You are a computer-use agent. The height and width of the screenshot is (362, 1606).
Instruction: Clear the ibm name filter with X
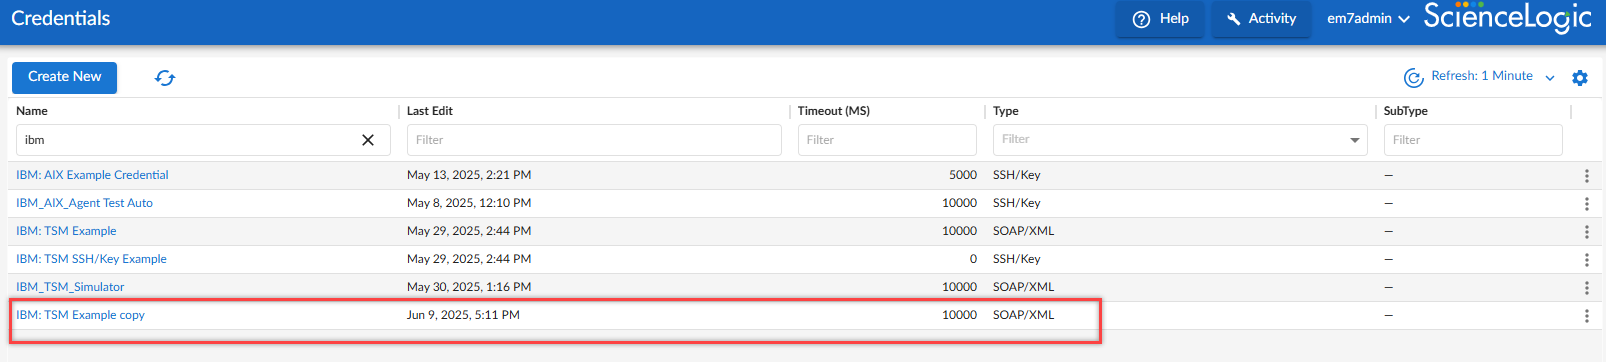click(x=368, y=140)
